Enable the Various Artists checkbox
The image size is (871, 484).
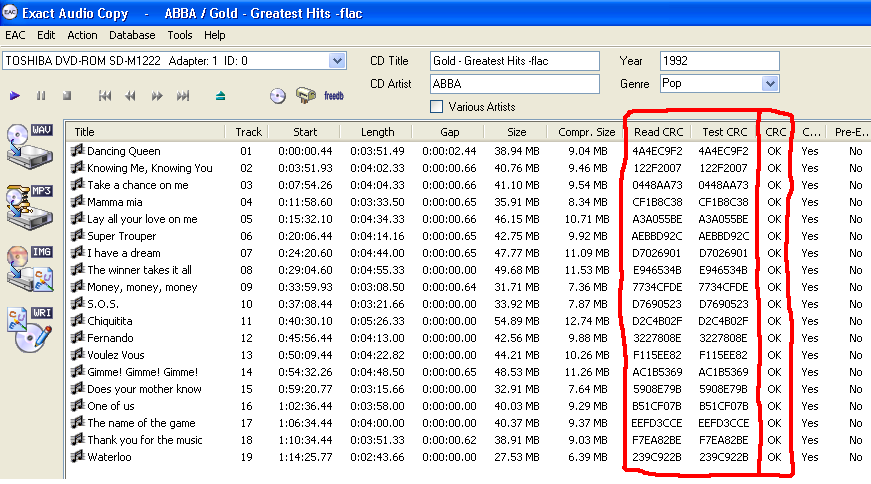[436, 106]
